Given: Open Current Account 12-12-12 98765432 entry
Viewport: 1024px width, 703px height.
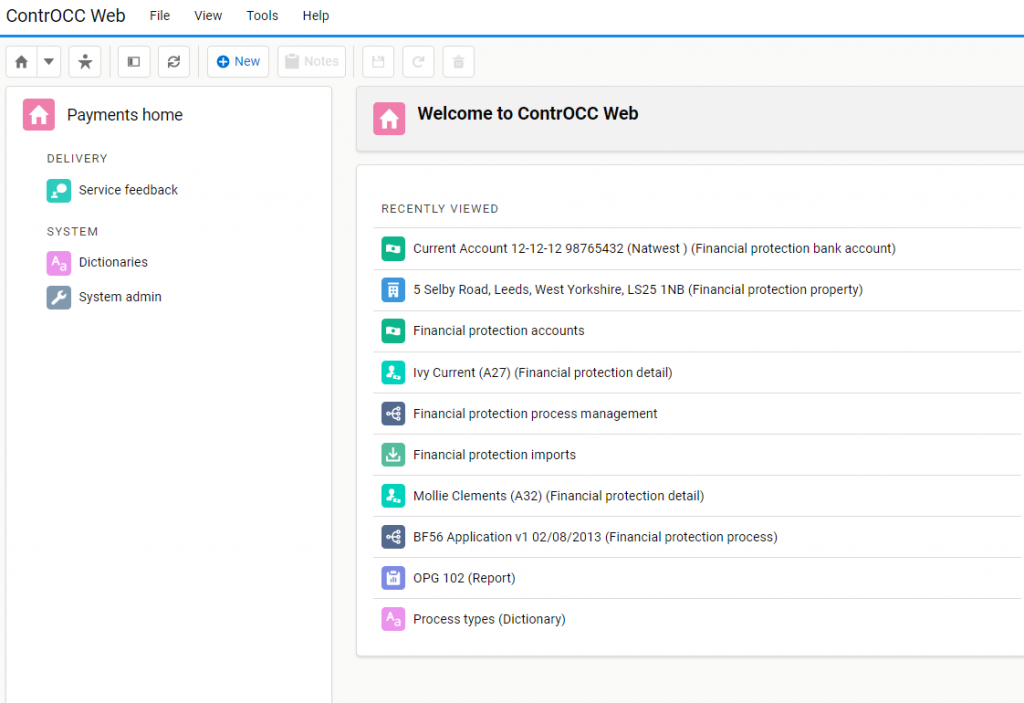Looking at the screenshot, I should point(654,249).
